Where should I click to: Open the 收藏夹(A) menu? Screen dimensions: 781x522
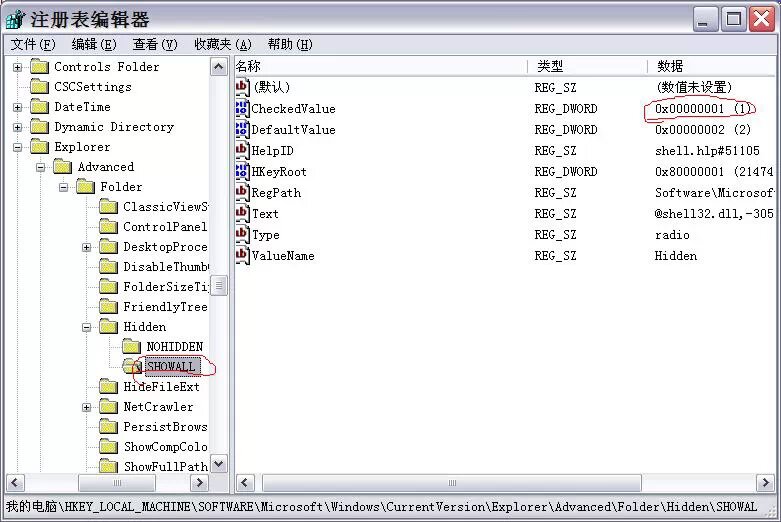[223, 44]
